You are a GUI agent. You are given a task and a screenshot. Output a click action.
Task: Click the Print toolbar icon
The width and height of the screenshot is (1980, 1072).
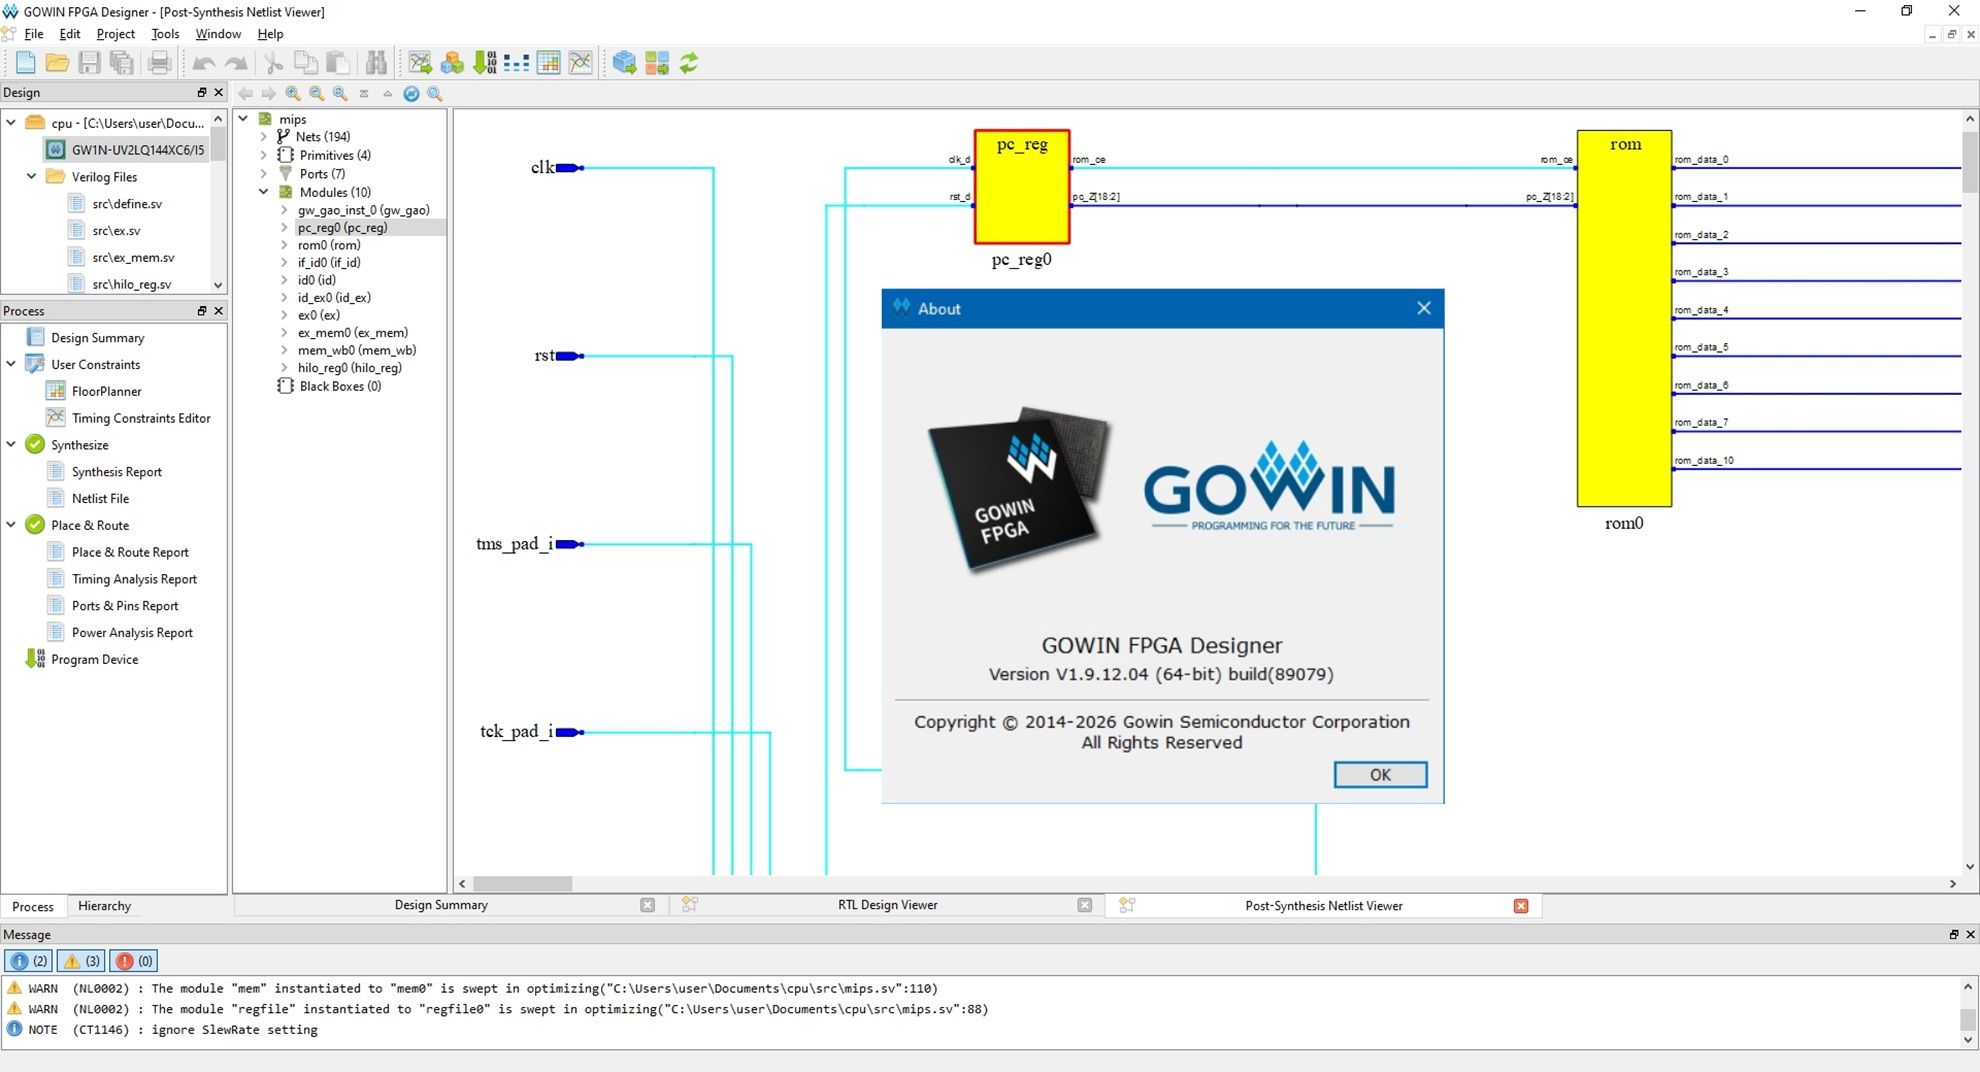click(x=159, y=63)
